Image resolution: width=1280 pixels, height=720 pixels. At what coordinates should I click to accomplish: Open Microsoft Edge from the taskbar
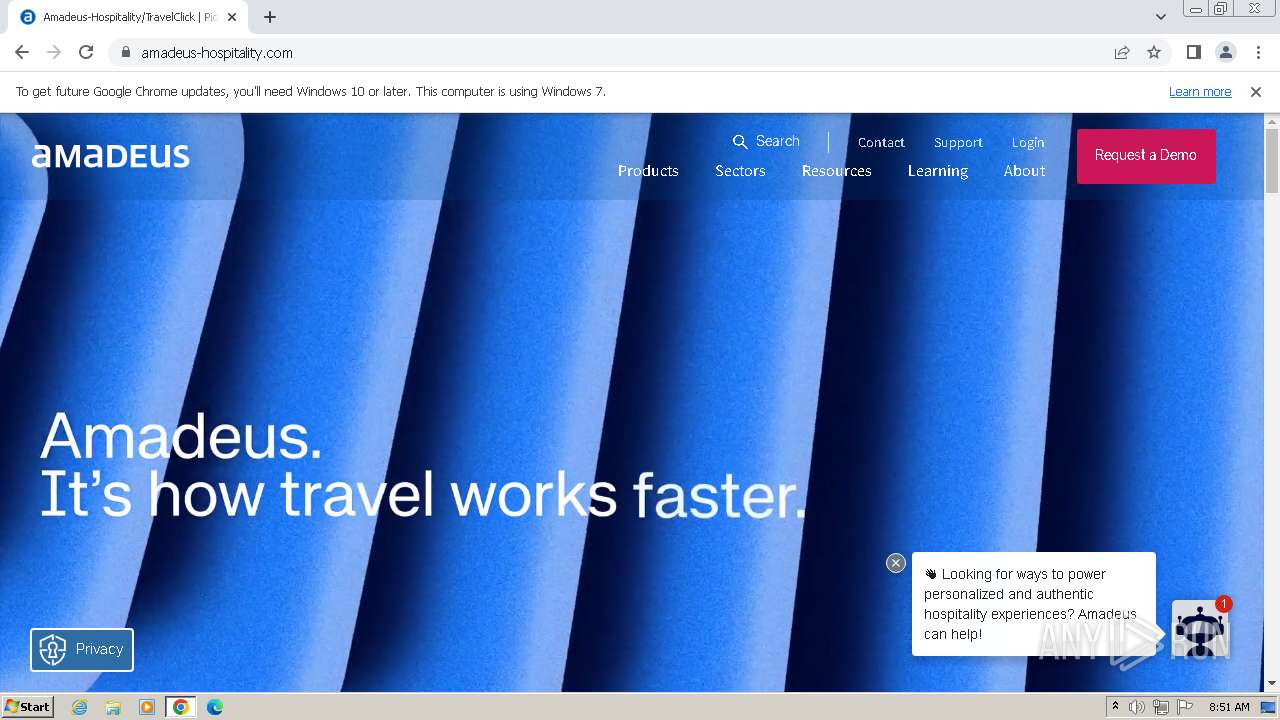tap(215, 707)
